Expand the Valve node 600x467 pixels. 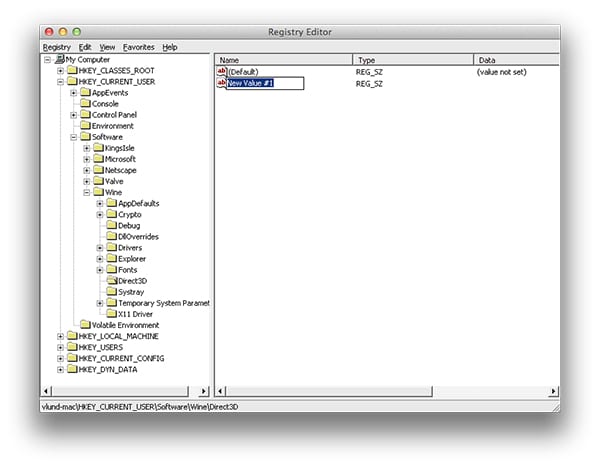pyautogui.click(x=86, y=181)
